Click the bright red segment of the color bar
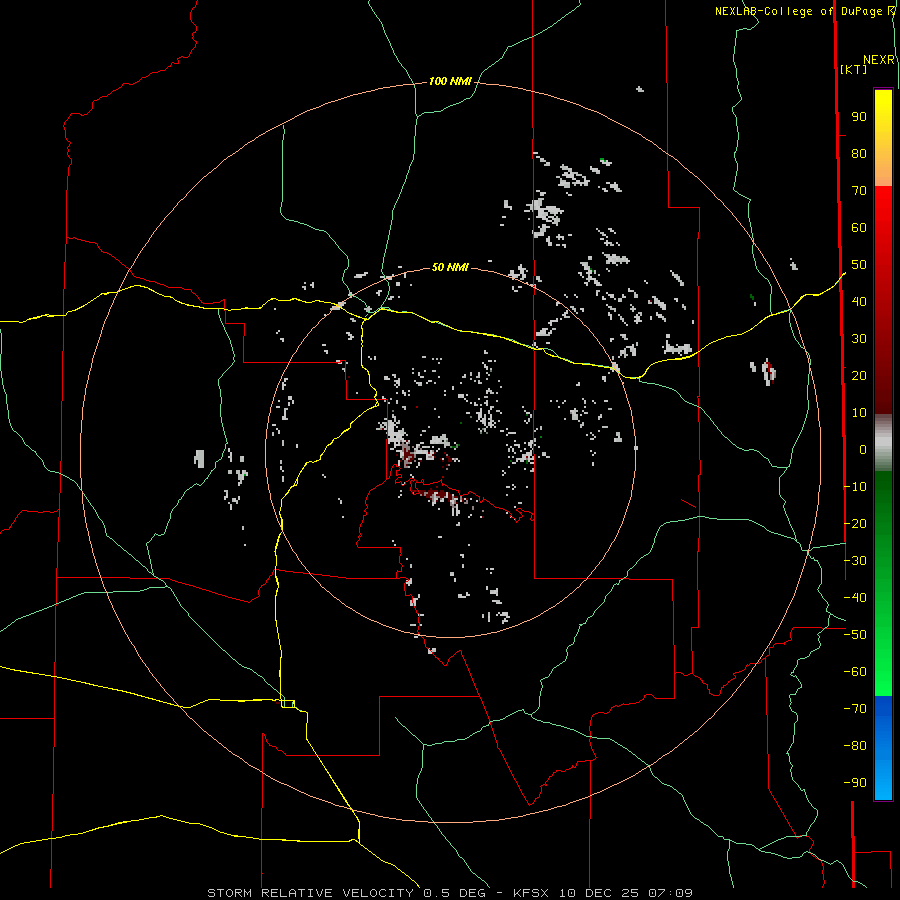Image resolution: width=900 pixels, height=900 pixels. click(883, 210)
